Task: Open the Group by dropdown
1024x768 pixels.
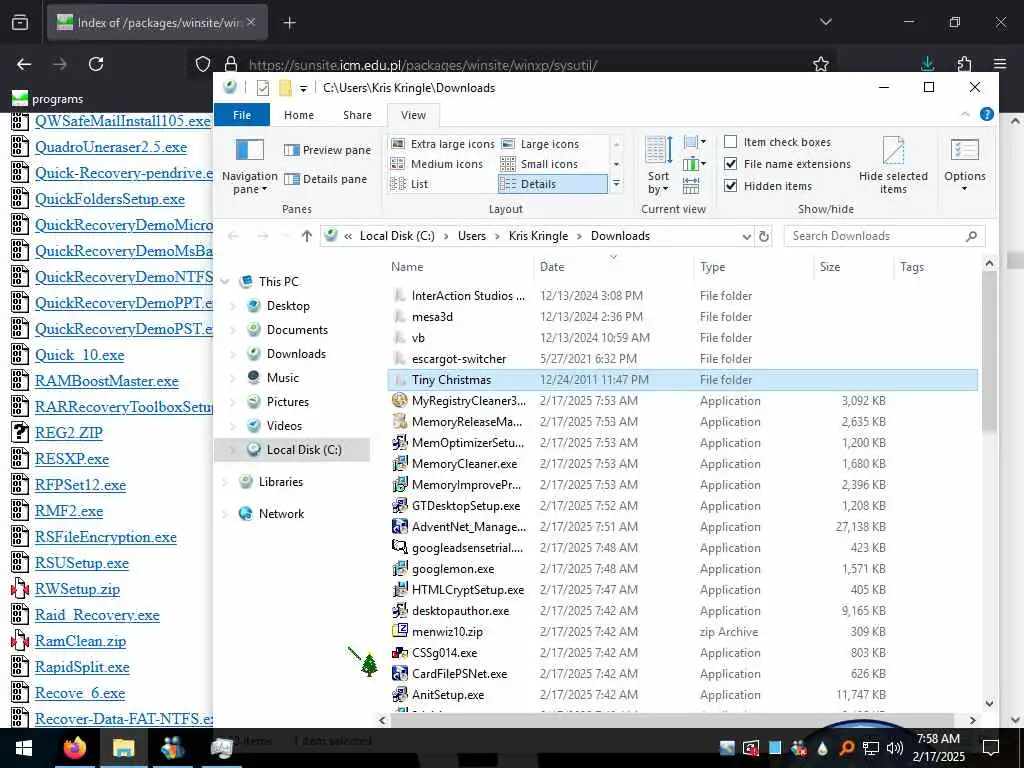Action: (x=694, y=142)
